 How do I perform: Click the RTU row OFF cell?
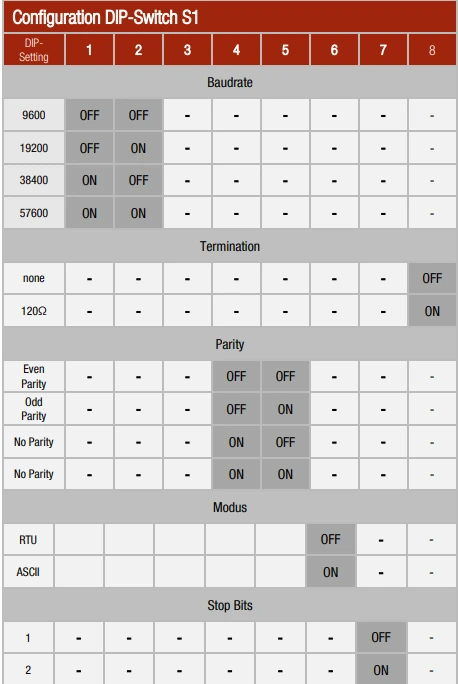(331, 539)
